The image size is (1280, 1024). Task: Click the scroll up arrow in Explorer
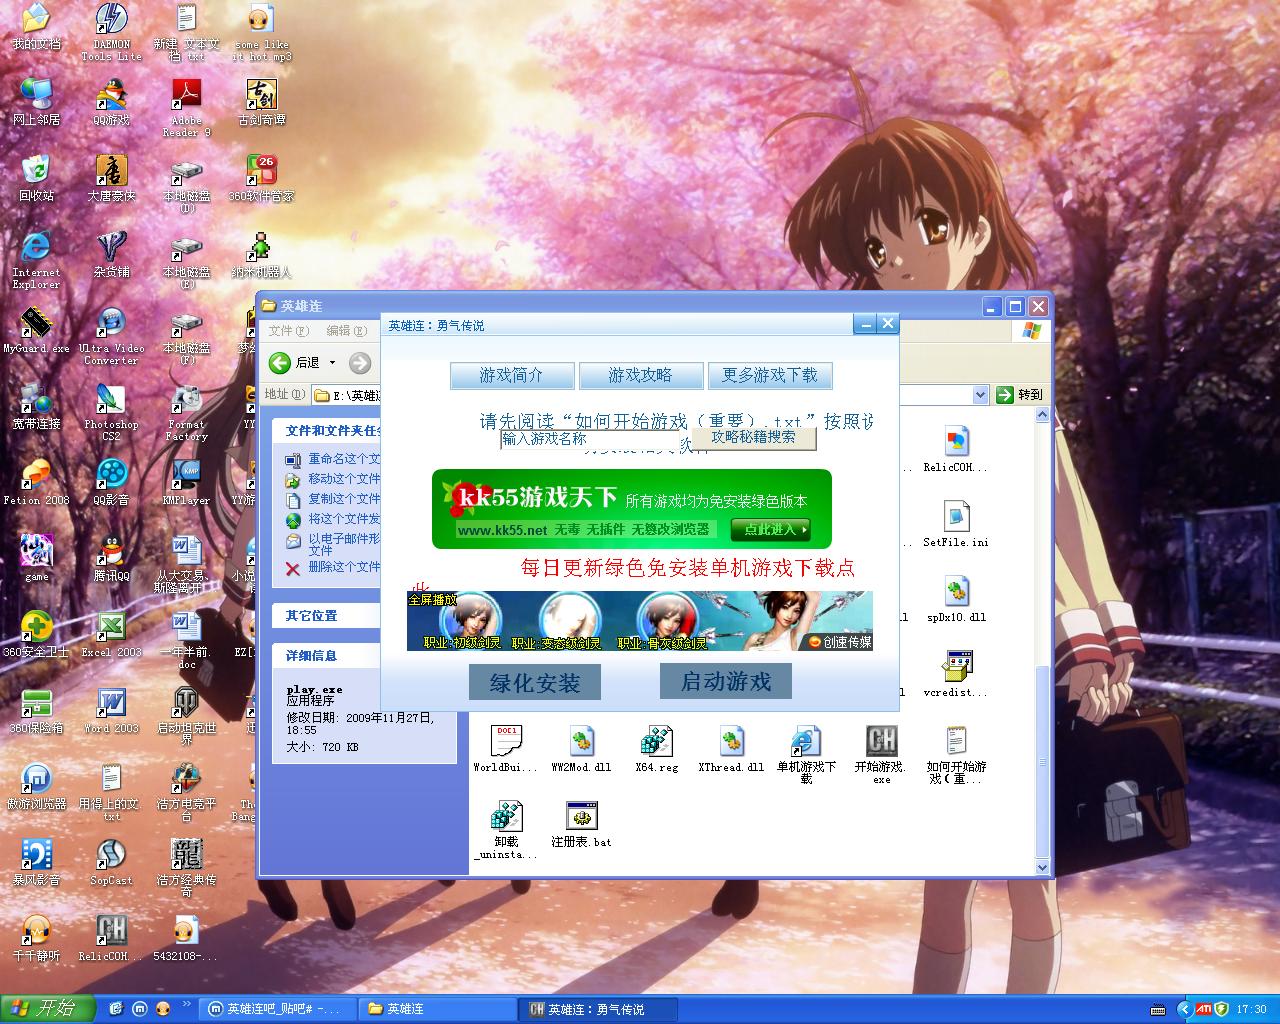coord(1042,415)
